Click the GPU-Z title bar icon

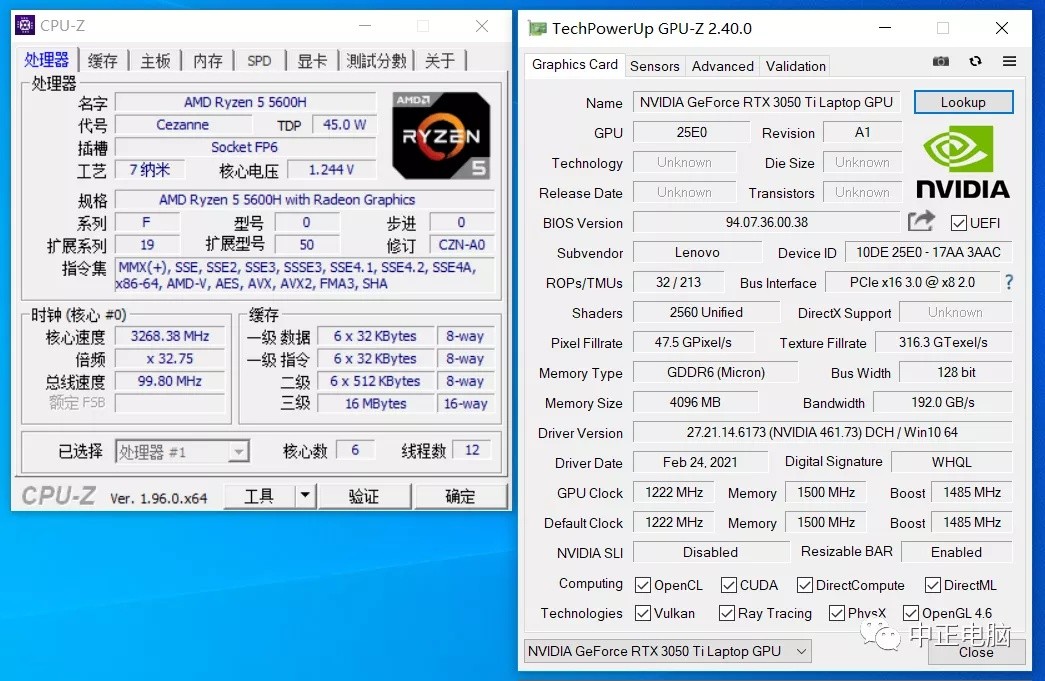[536, 28]
